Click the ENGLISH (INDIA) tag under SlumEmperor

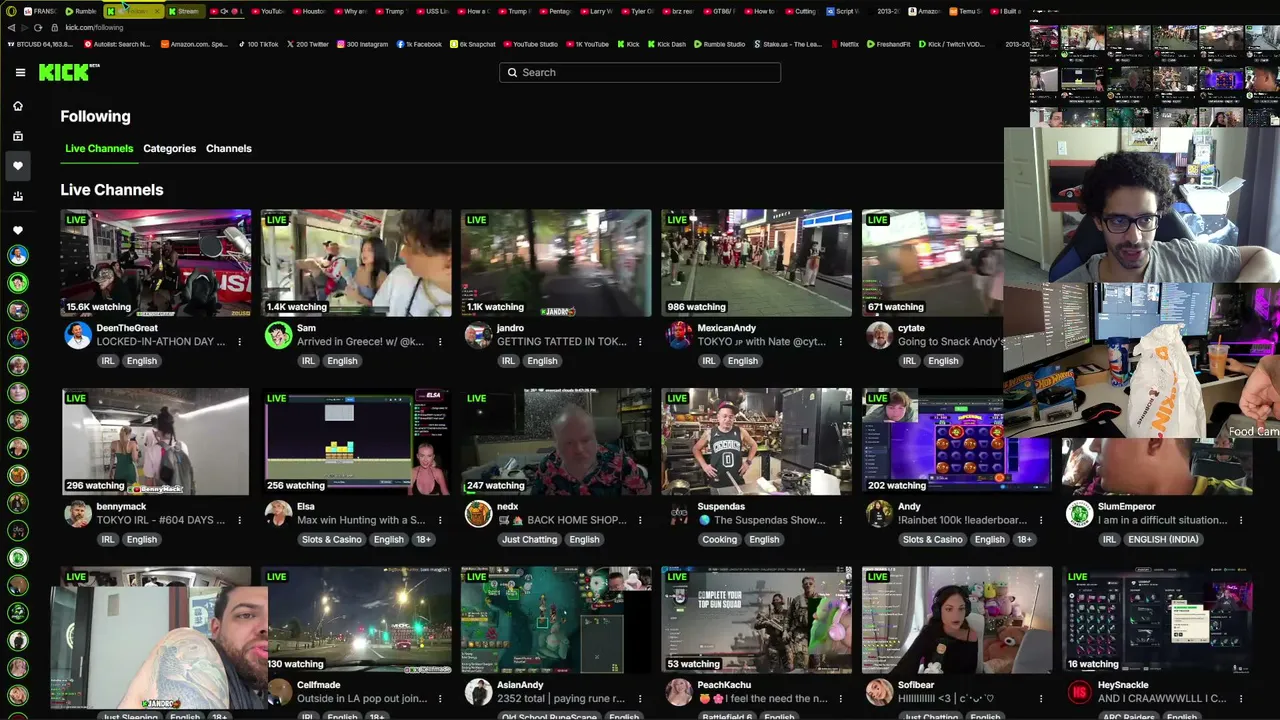pos(1162,539)
